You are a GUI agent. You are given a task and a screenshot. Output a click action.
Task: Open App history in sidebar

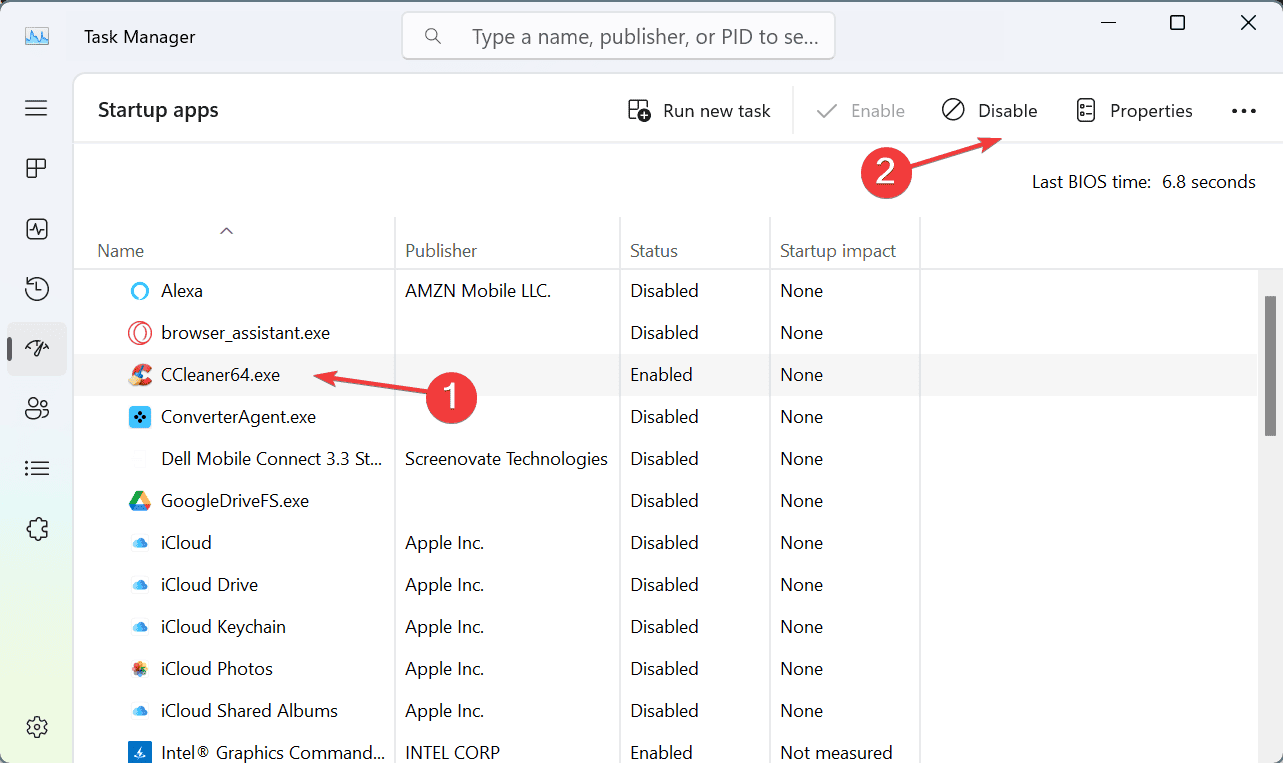click(x=37, y=289)
